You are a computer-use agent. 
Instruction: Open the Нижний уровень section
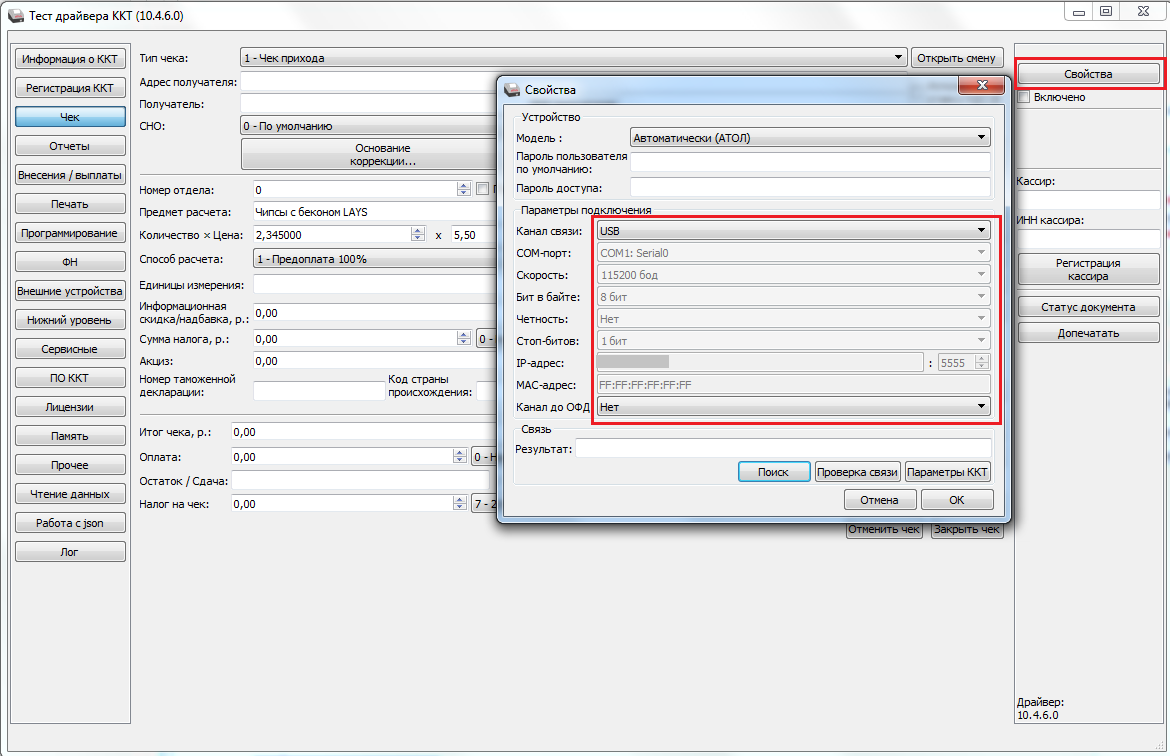click(70, 320)
